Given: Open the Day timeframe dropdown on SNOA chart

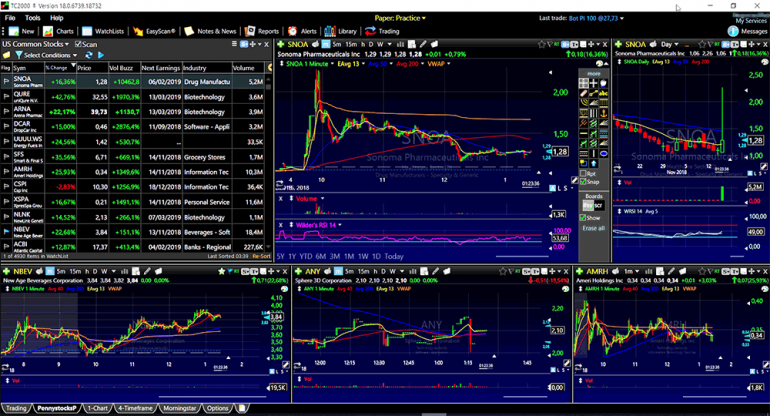Looking at the screenshot, I should (669, 44).
